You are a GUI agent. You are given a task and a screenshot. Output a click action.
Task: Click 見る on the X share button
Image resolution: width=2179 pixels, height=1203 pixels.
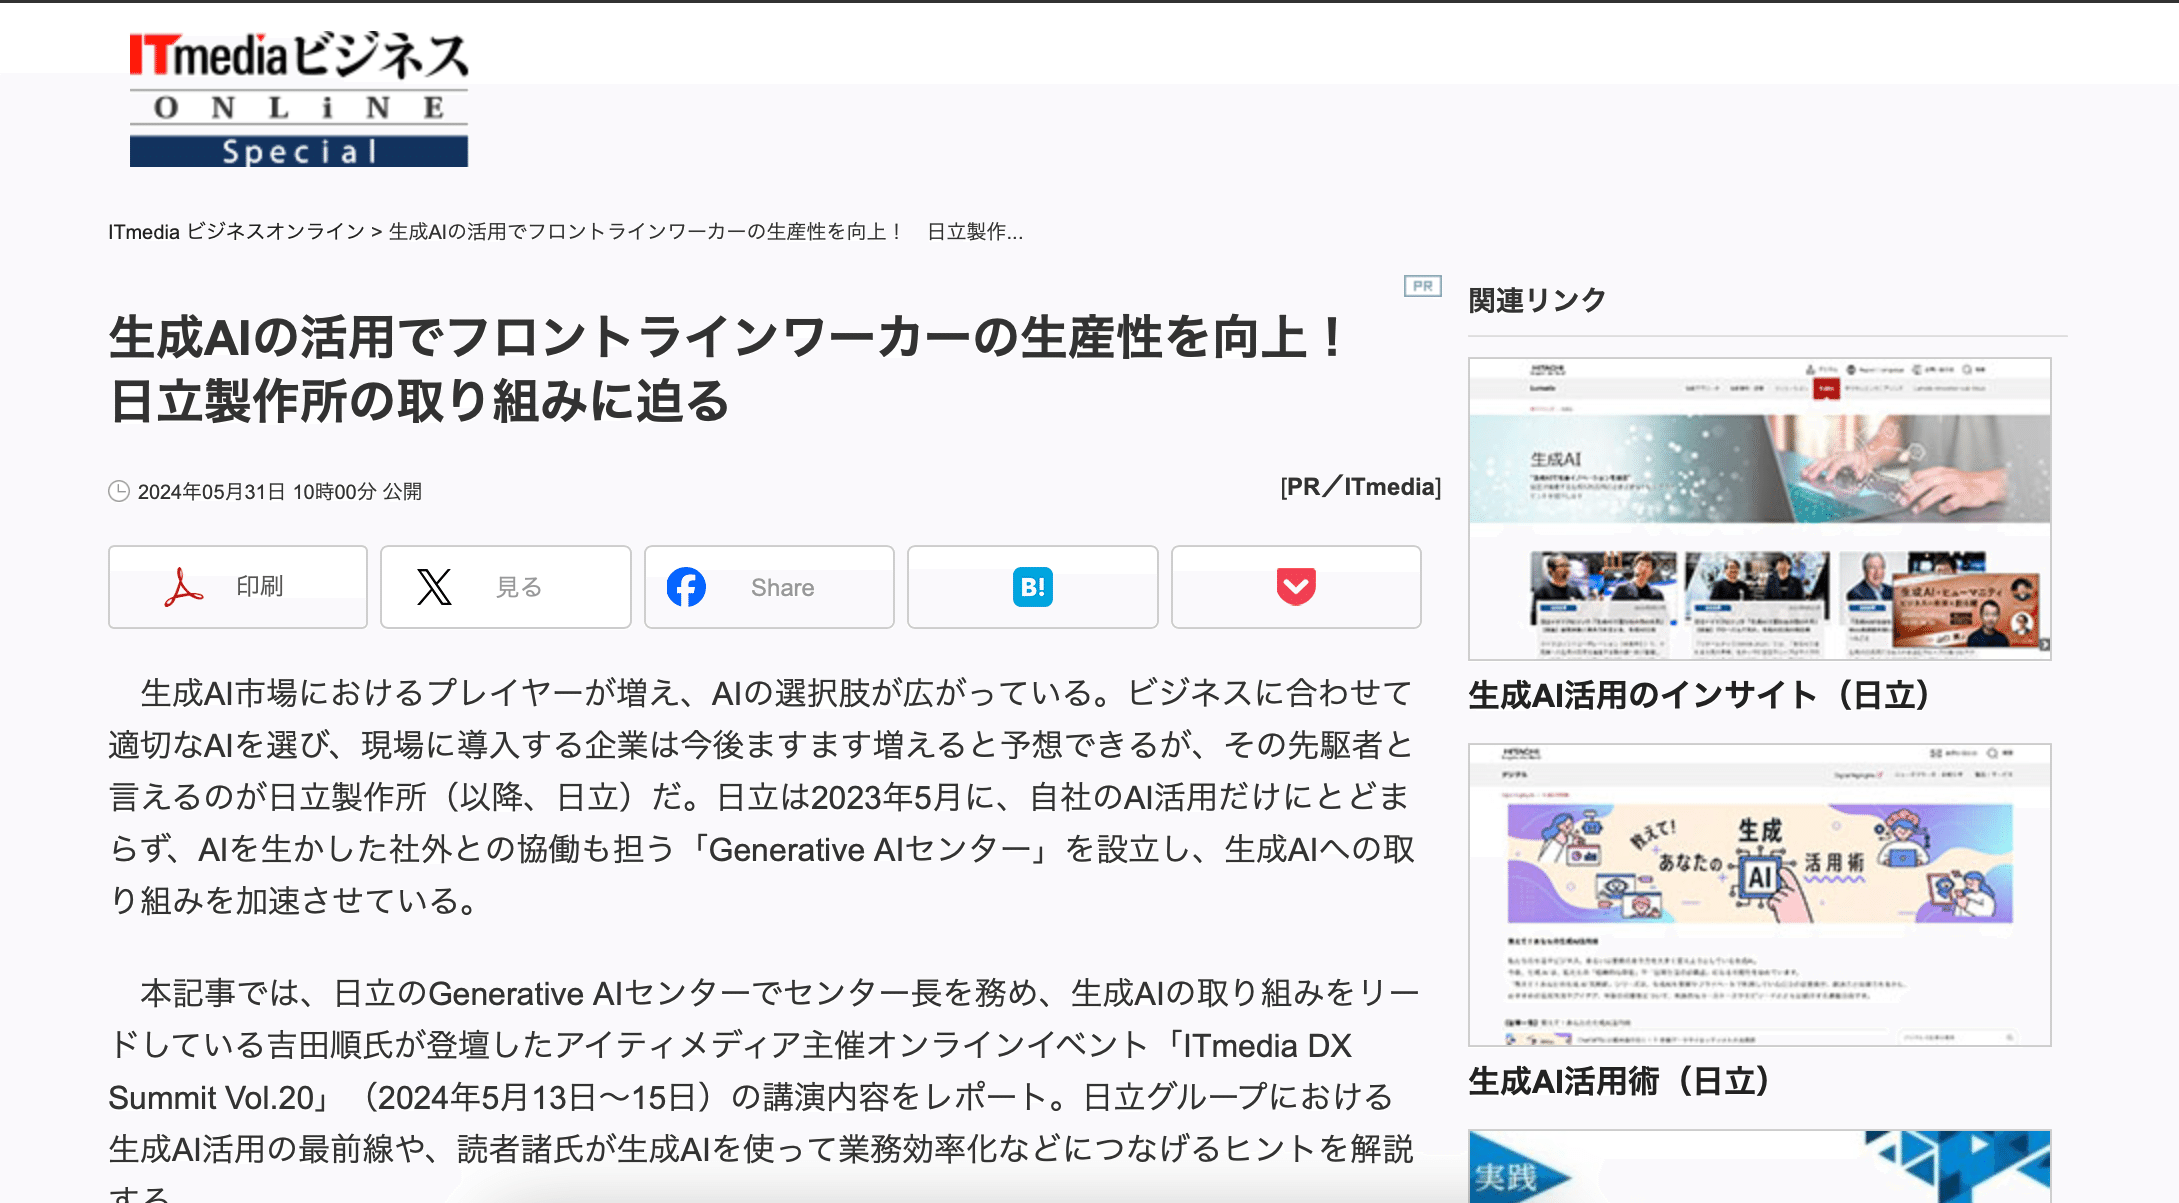(519, 587)
